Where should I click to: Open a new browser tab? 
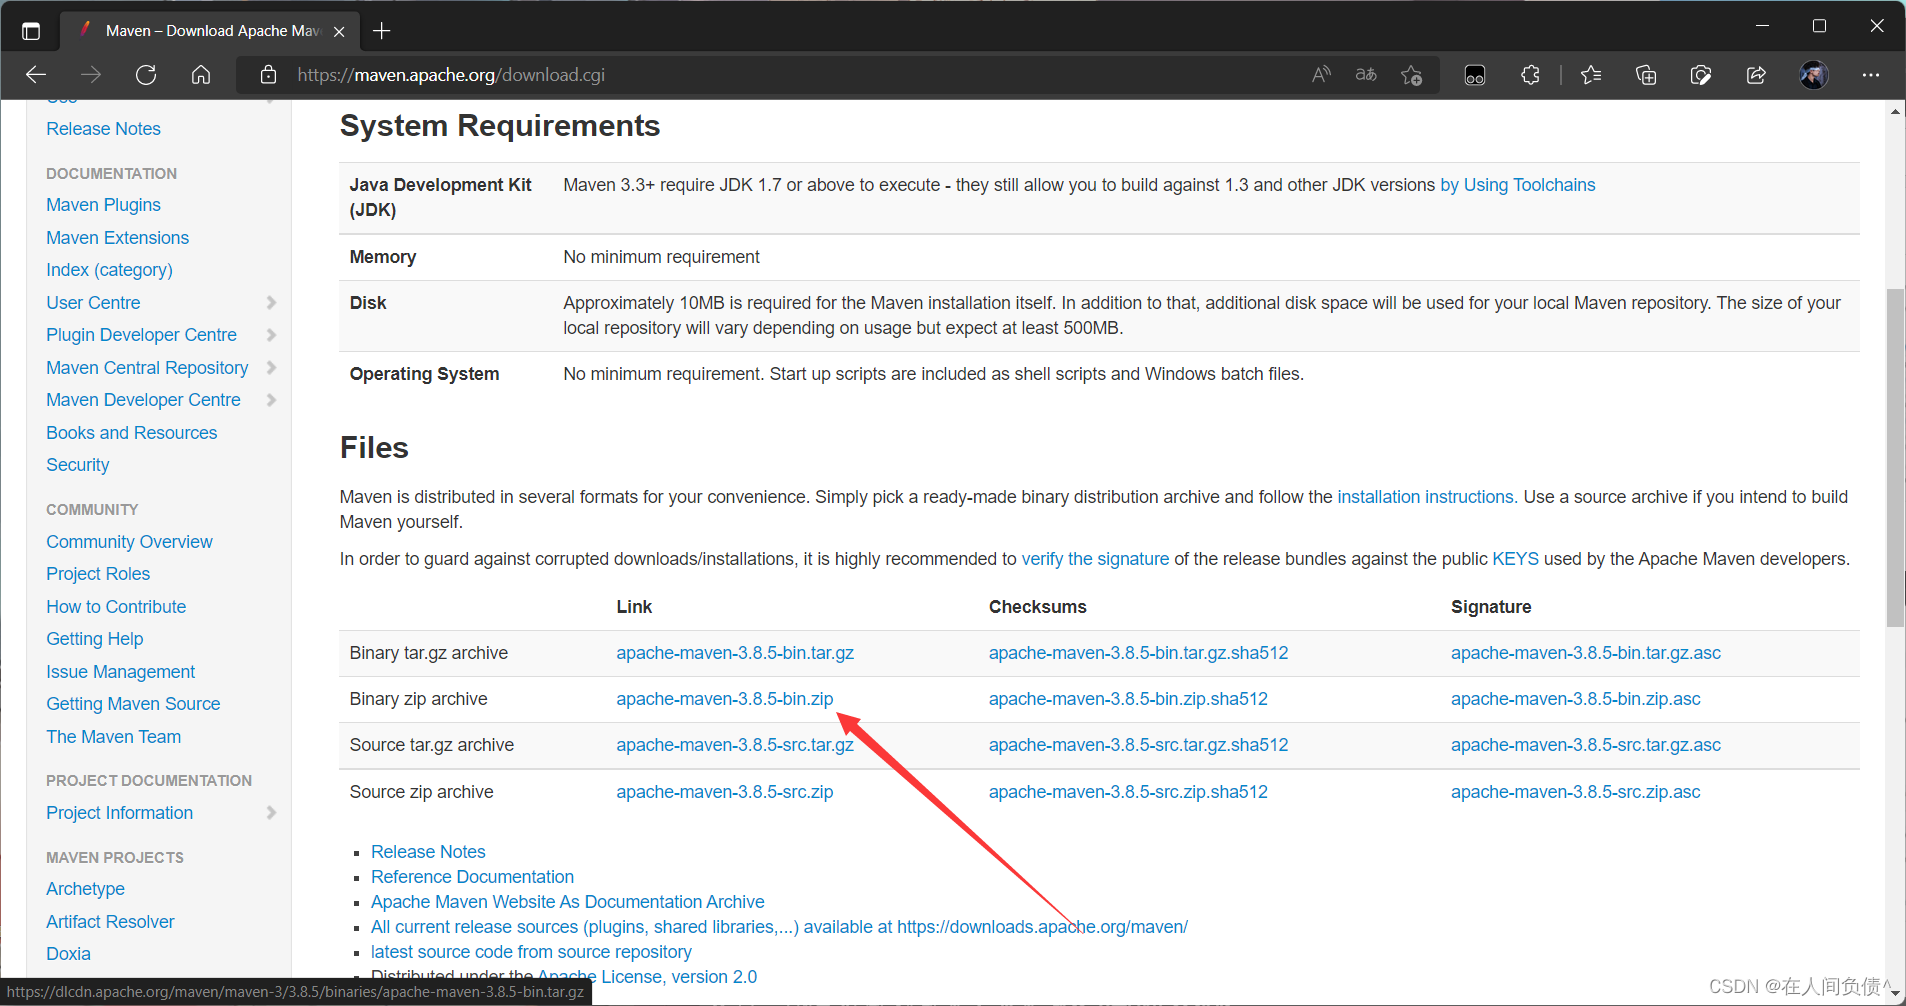tap(381, 31)
